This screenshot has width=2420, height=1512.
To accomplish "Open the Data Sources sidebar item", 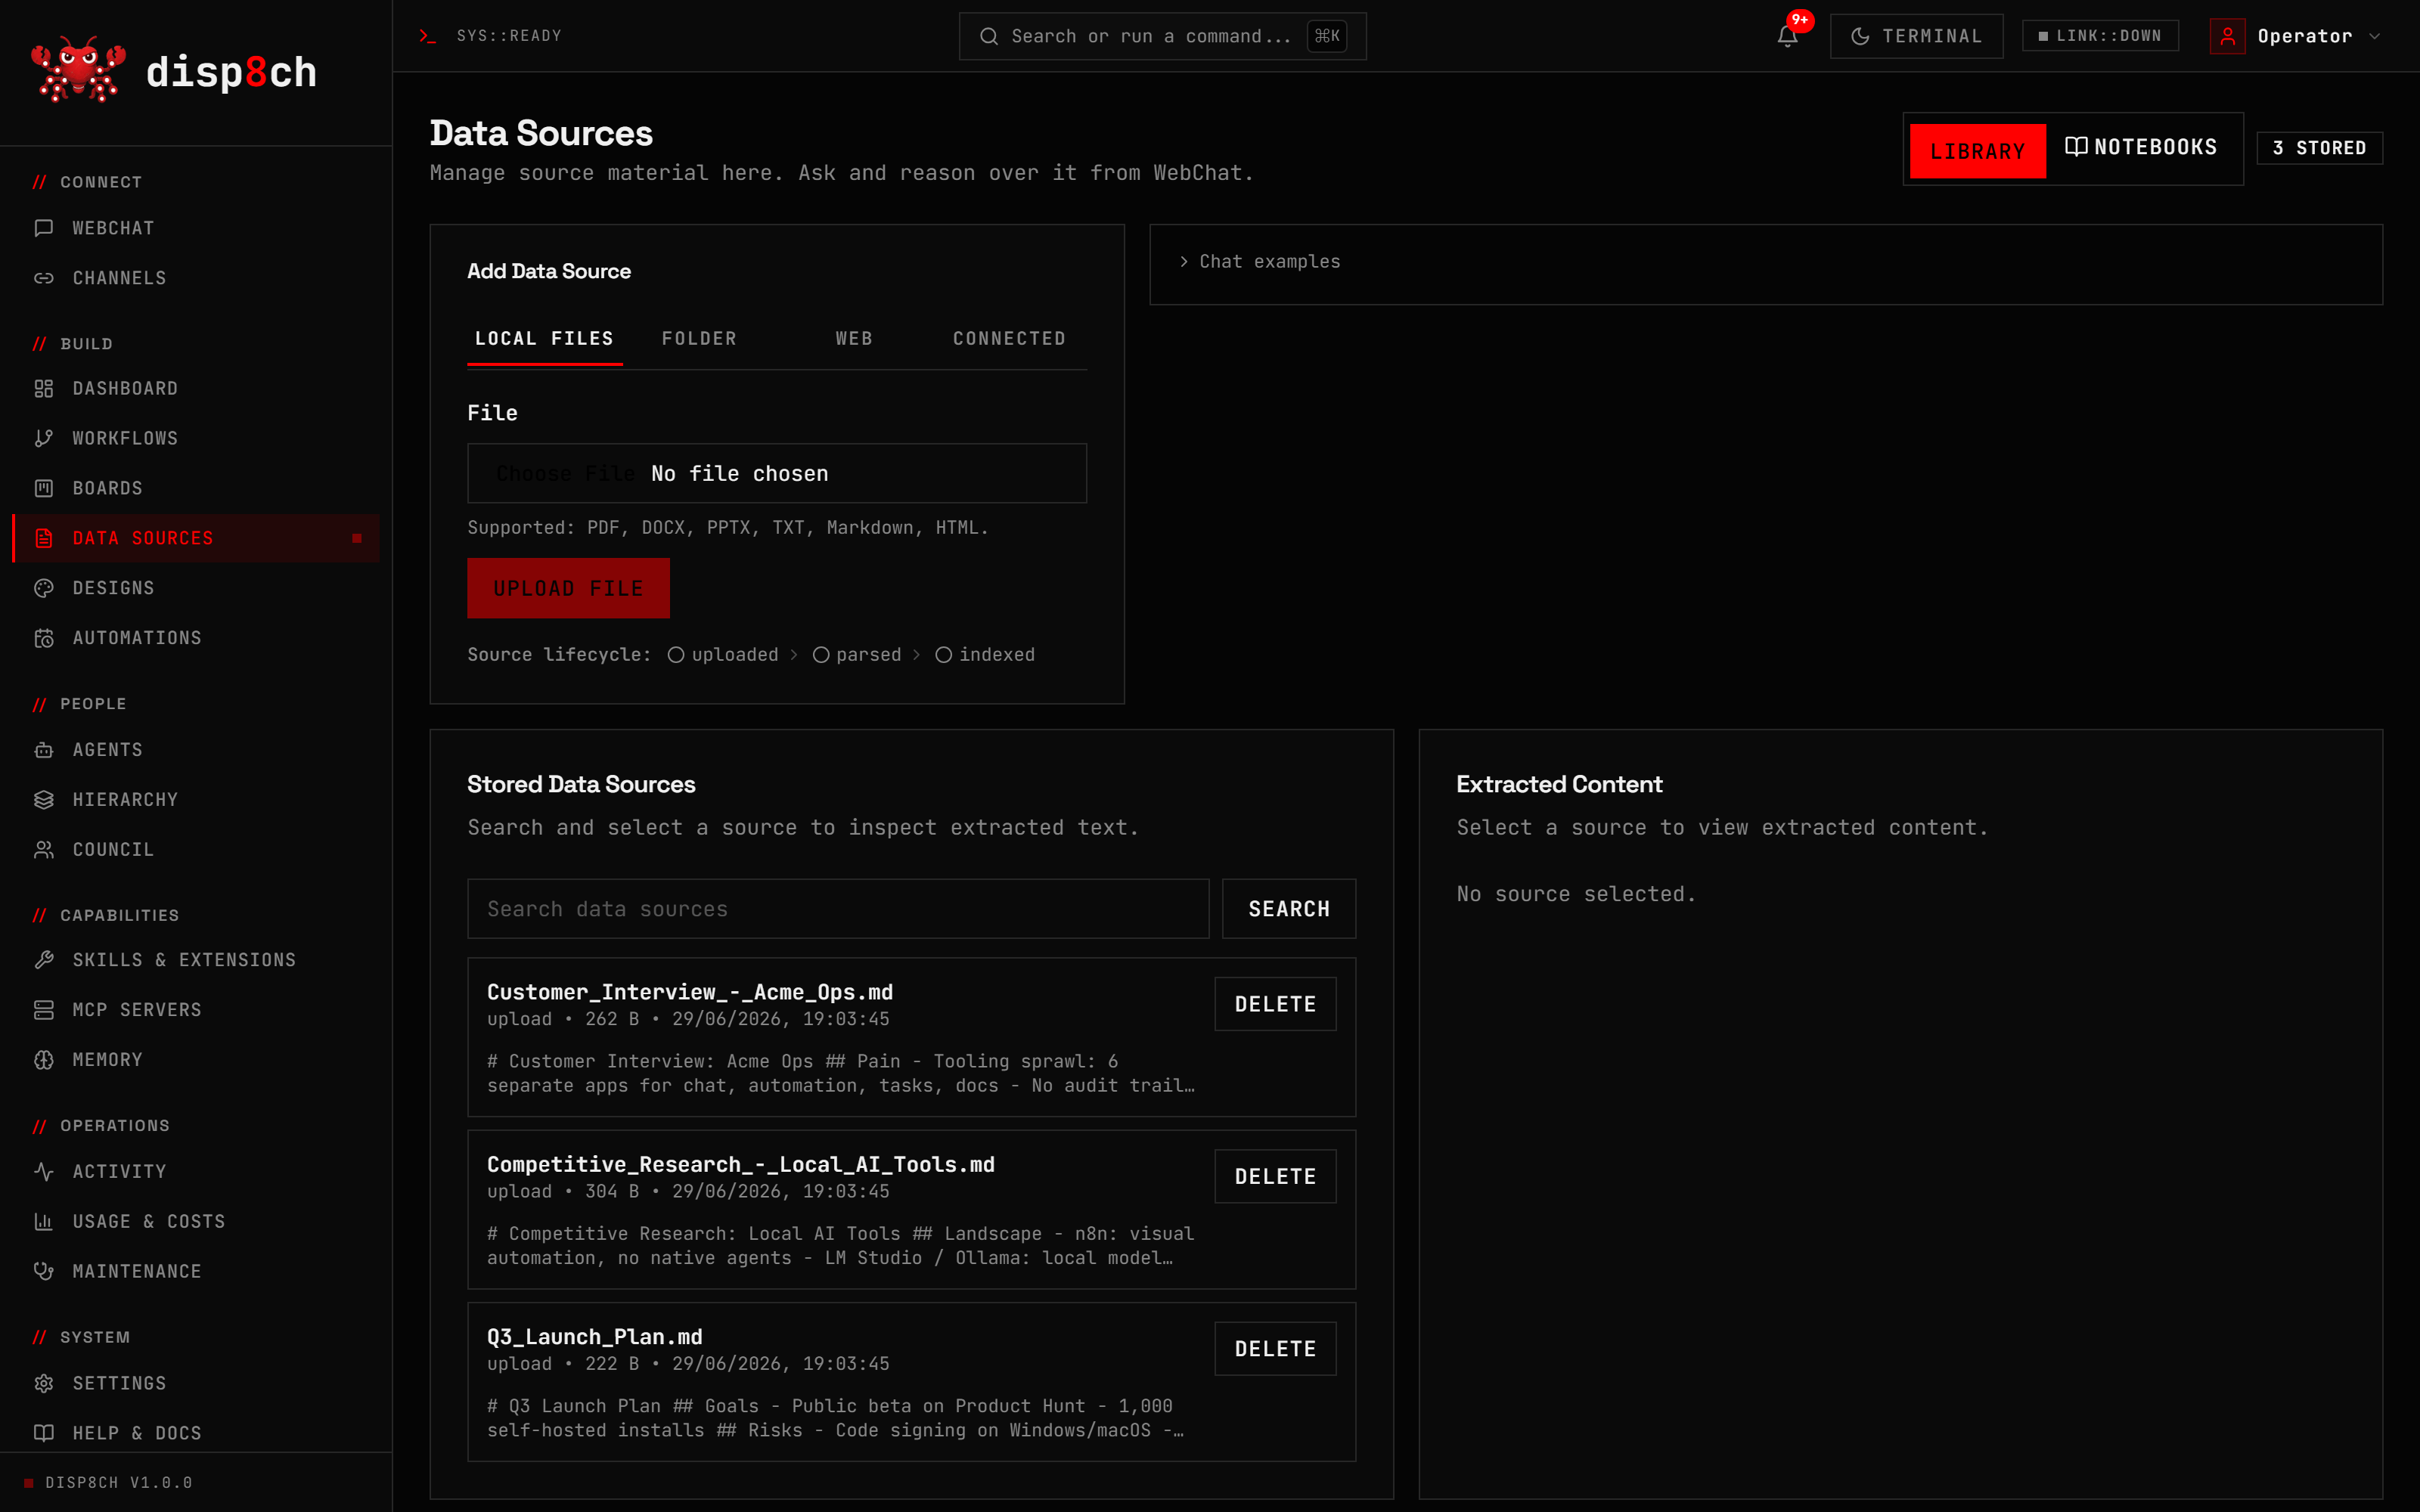I will click(196, 538).
